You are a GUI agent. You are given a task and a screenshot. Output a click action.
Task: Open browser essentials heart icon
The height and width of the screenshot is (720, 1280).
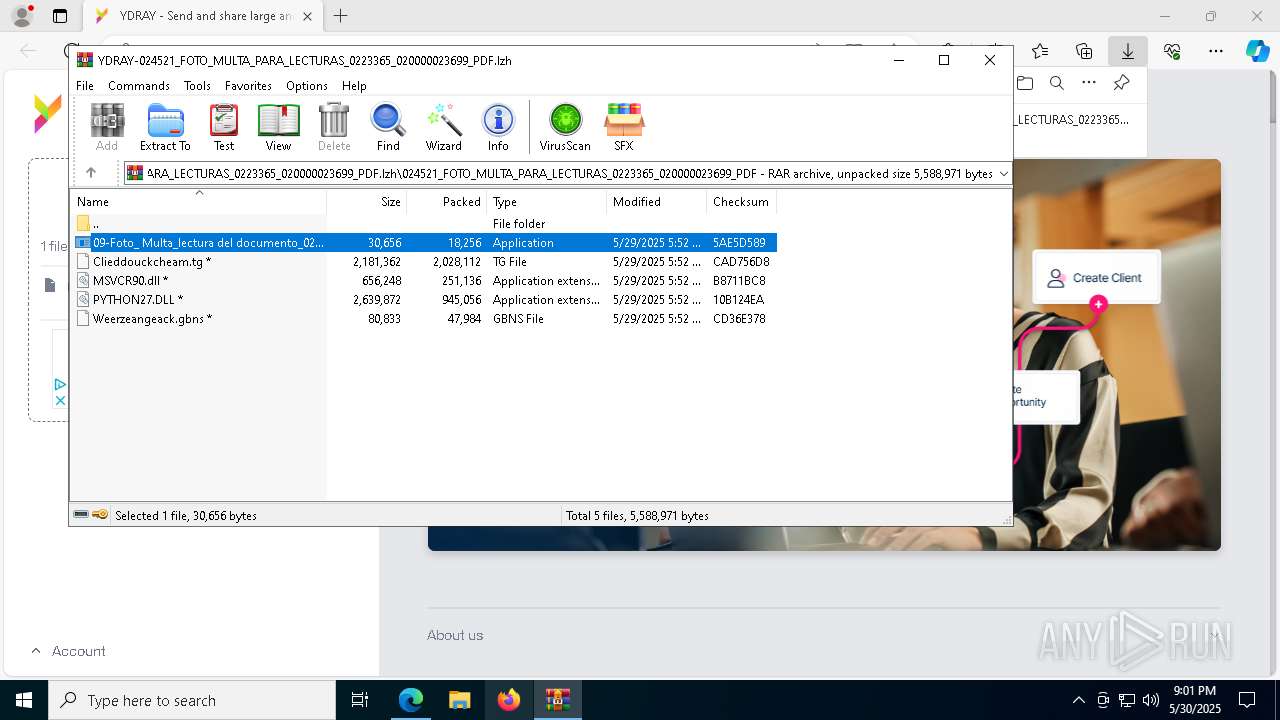tap(1172, 51)
